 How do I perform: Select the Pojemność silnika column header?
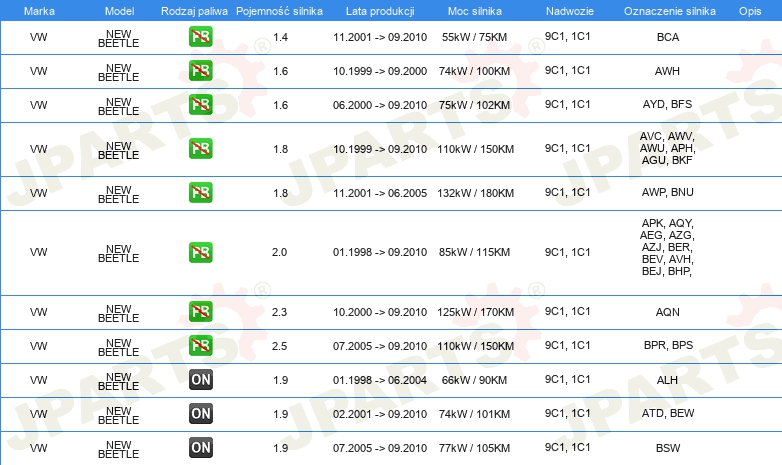279,11
